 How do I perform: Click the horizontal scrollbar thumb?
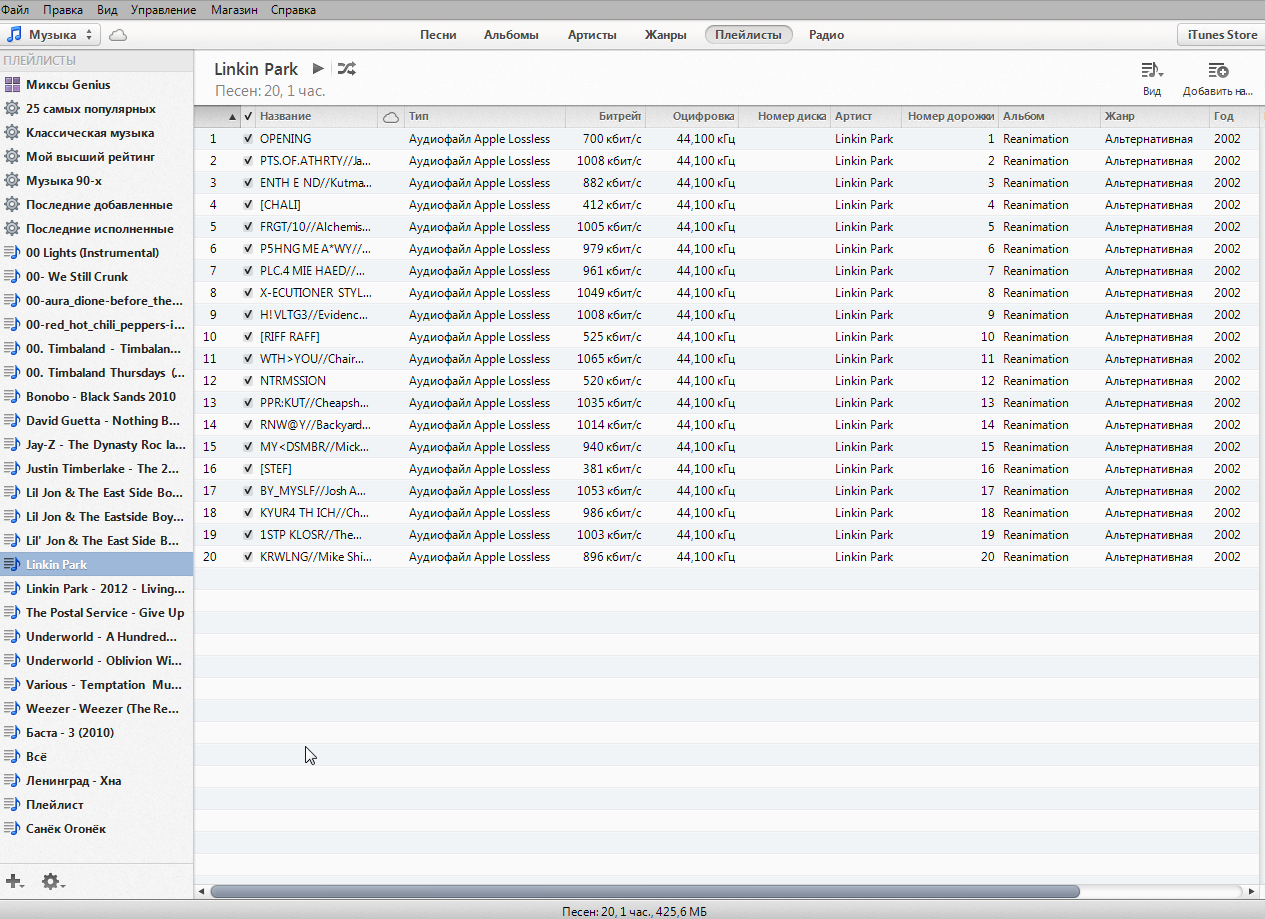coord(645,891)
